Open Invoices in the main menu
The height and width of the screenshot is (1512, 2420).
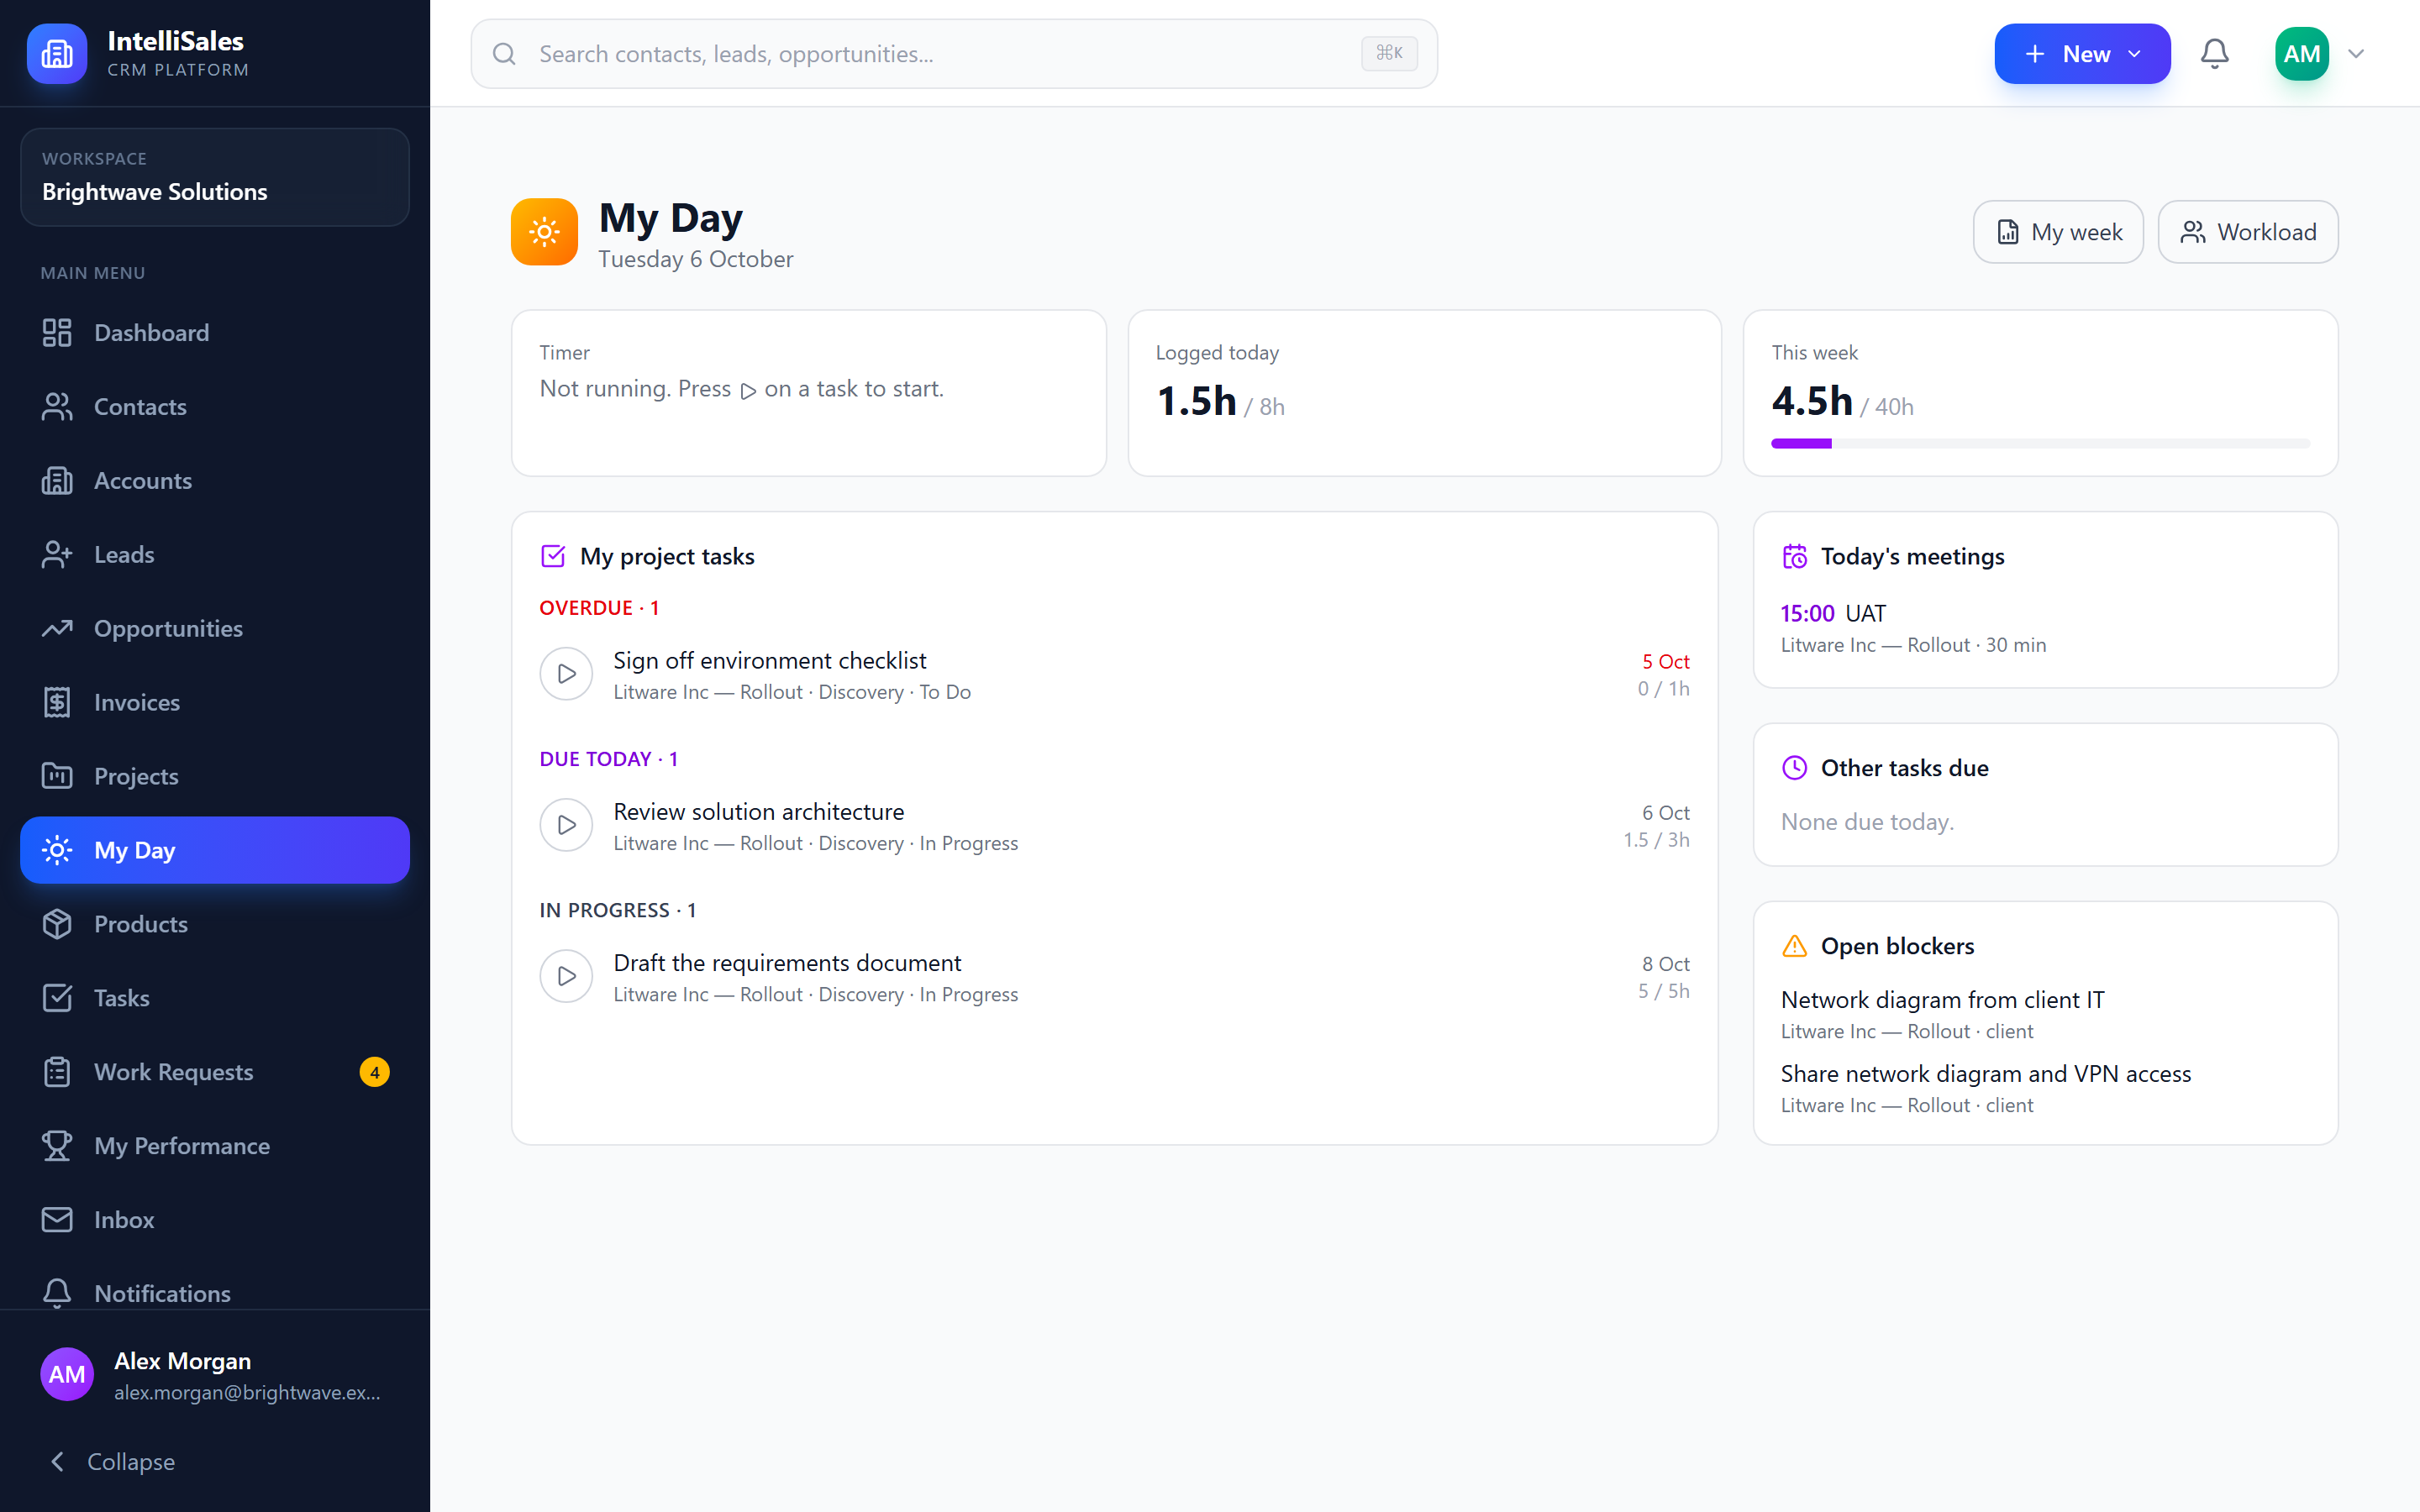pyautogui.click(x=215, y=703)
